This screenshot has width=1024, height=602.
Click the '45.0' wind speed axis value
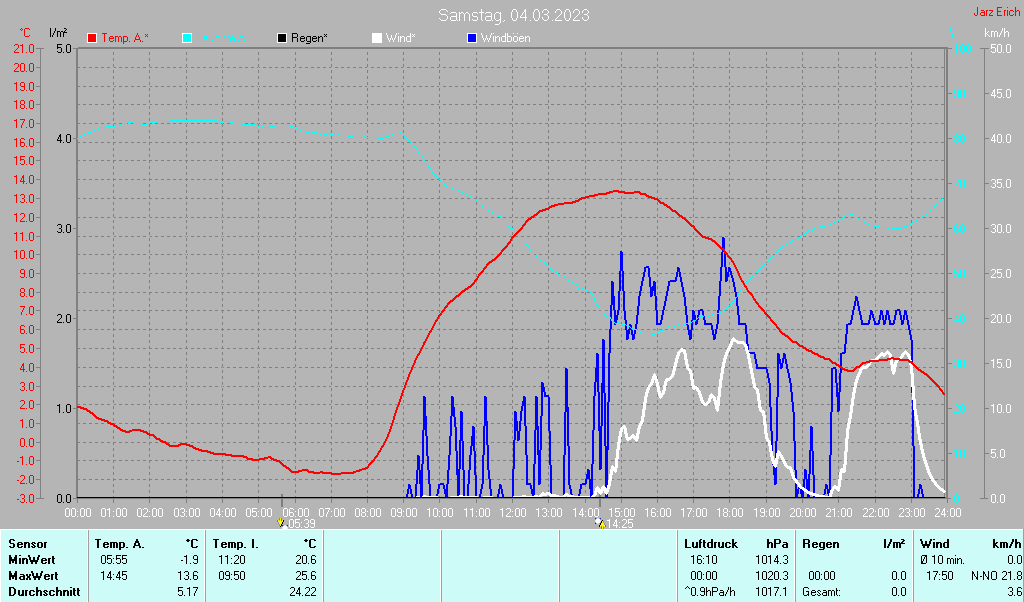tap(1002, 94)
